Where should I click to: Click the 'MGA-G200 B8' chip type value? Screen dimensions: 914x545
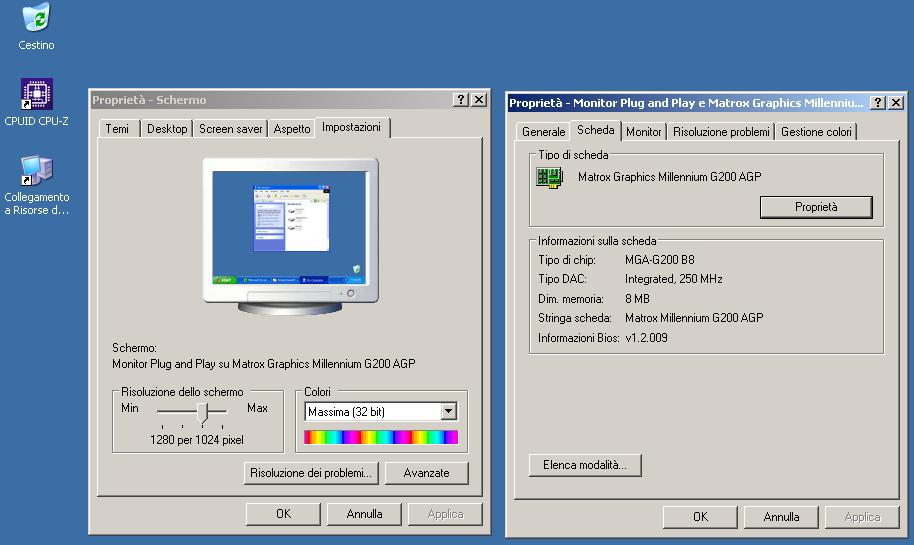click(x=659, y=259)
